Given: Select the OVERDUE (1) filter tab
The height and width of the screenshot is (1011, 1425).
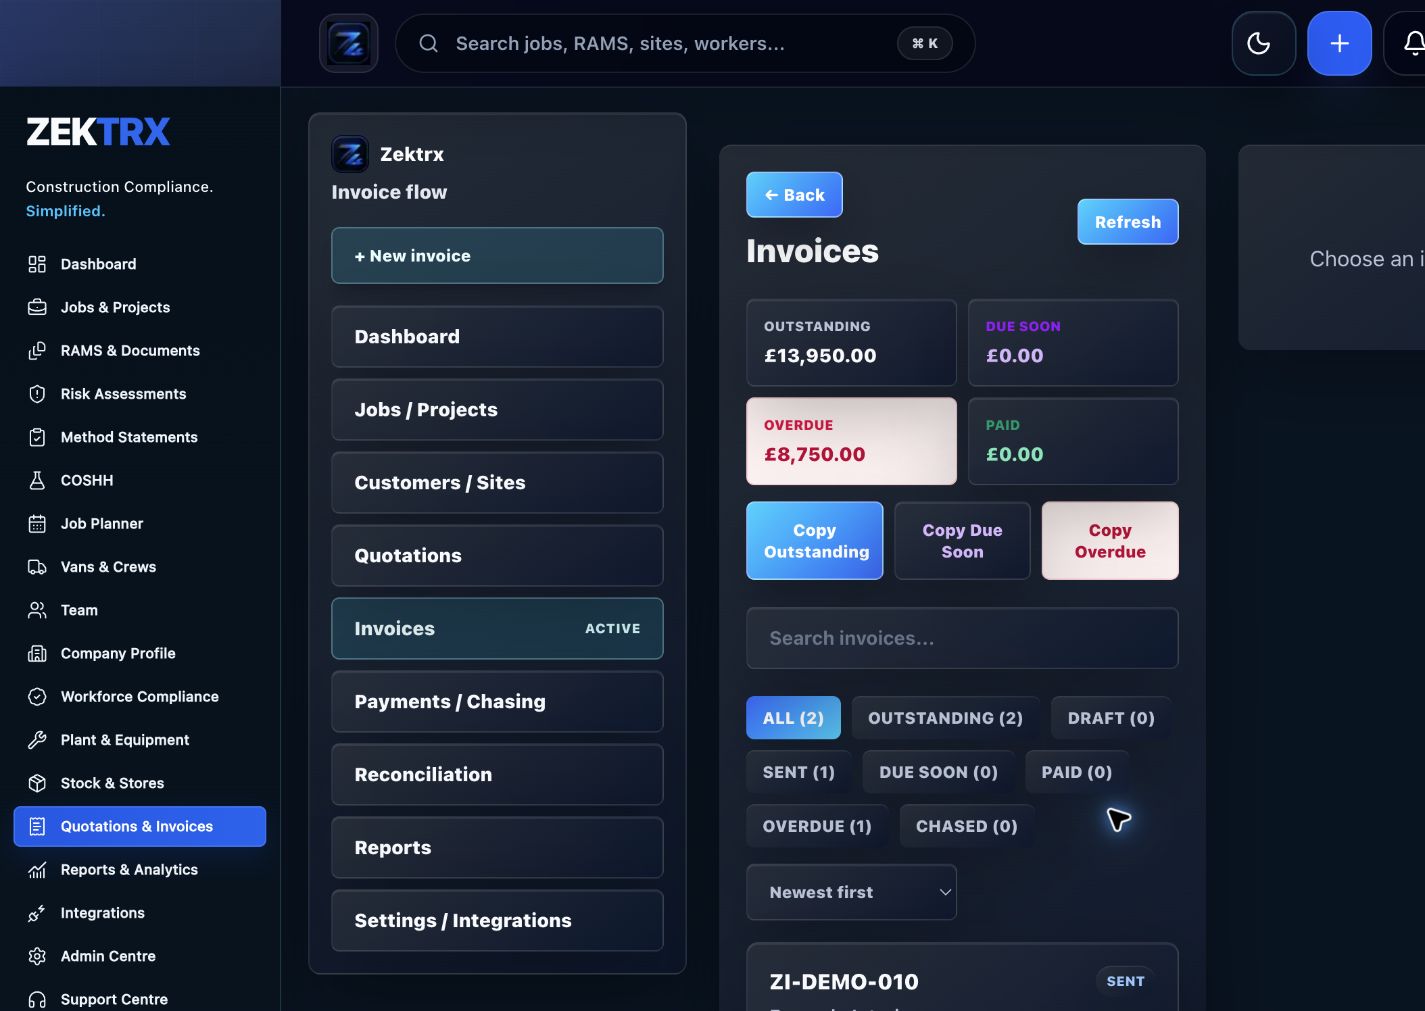Looking at the screenshot, I should click(817, 826).
